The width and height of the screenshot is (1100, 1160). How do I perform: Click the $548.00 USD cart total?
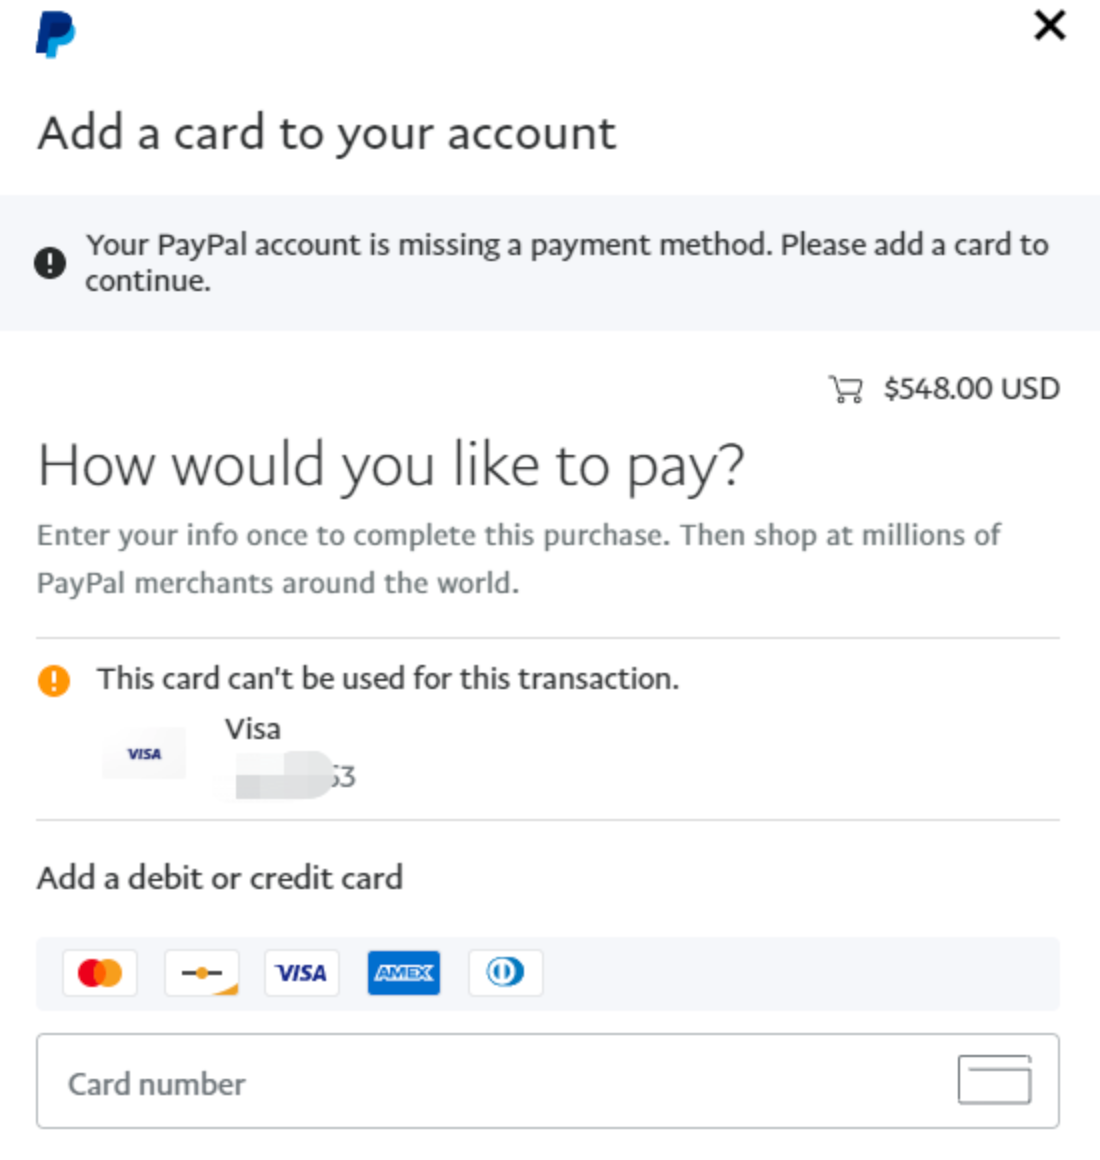coord(971,388)
